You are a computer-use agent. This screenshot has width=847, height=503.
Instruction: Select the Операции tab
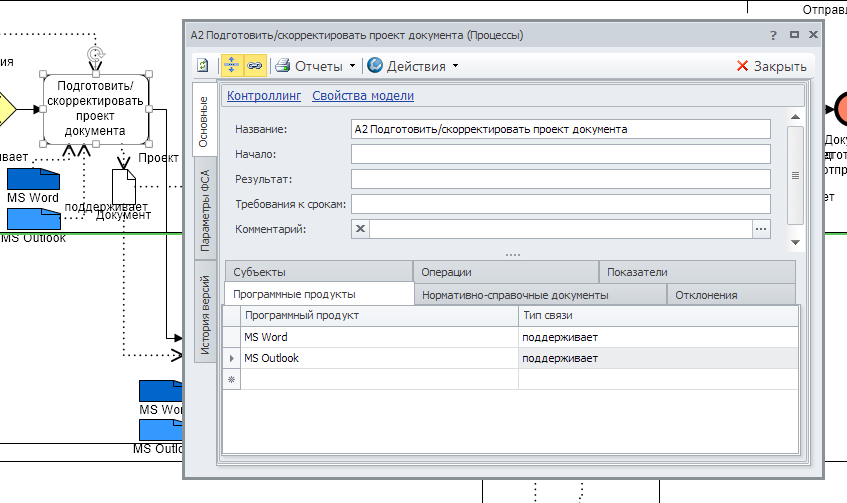tap(446, 272)
